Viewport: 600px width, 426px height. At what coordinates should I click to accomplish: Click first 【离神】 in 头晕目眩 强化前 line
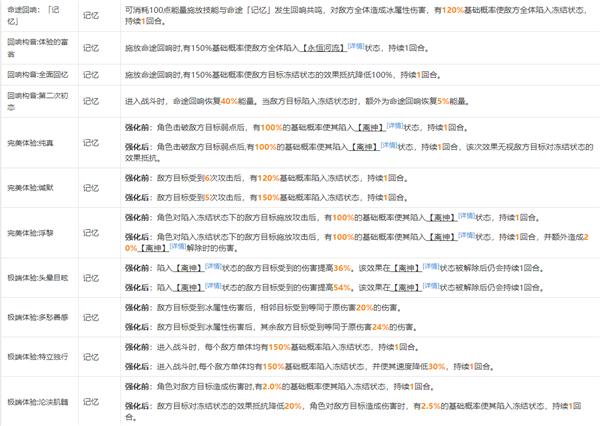[x=187, y=270]
